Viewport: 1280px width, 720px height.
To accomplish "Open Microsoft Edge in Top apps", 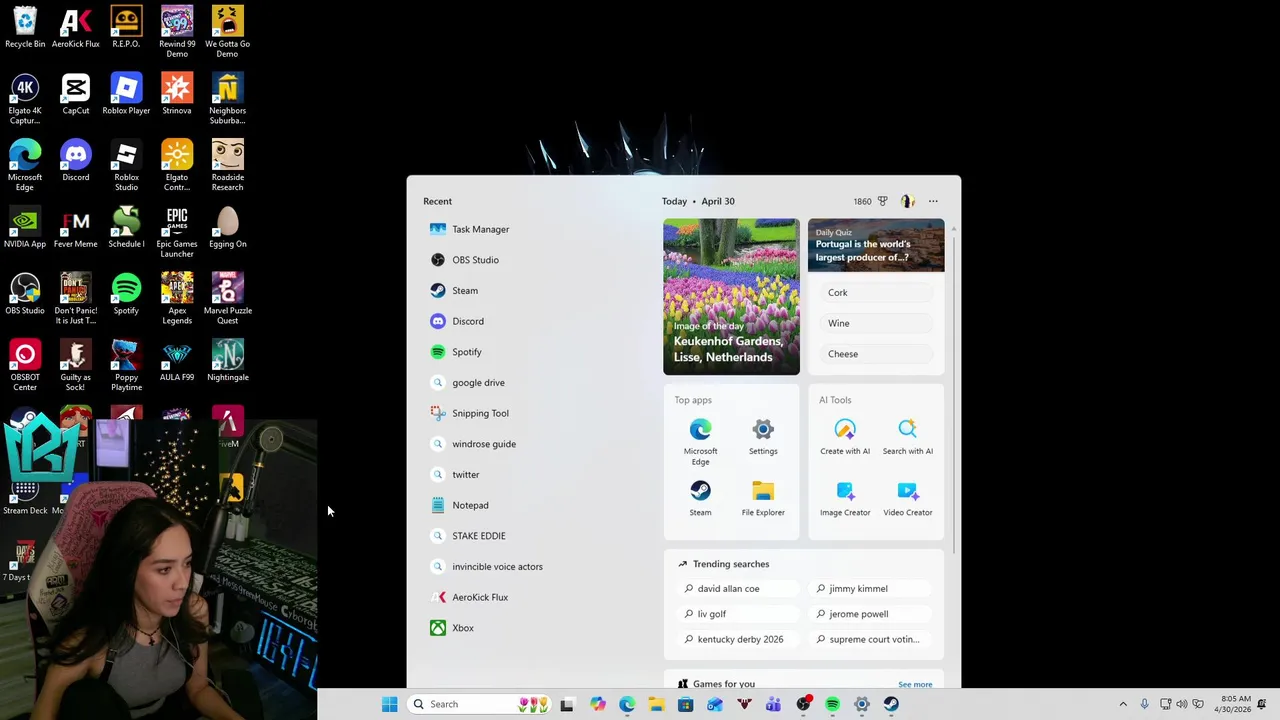I will point(700,441).
